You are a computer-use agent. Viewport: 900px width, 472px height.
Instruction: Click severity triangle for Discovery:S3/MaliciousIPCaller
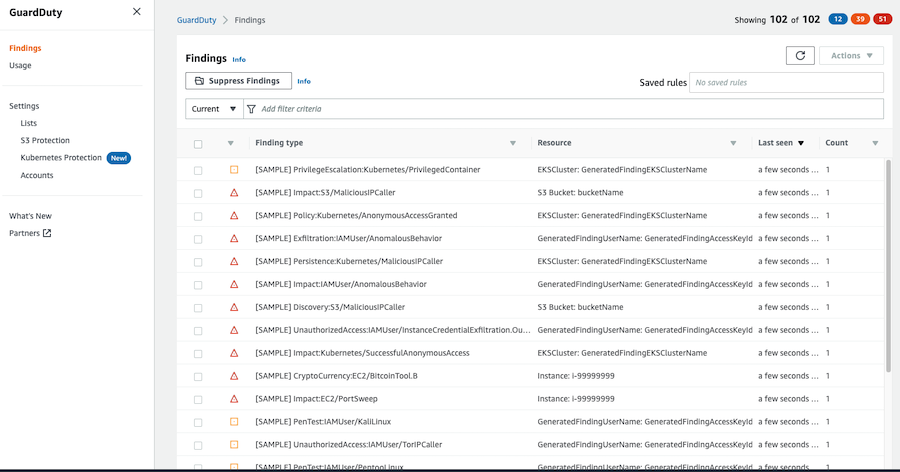pos(234,307)
